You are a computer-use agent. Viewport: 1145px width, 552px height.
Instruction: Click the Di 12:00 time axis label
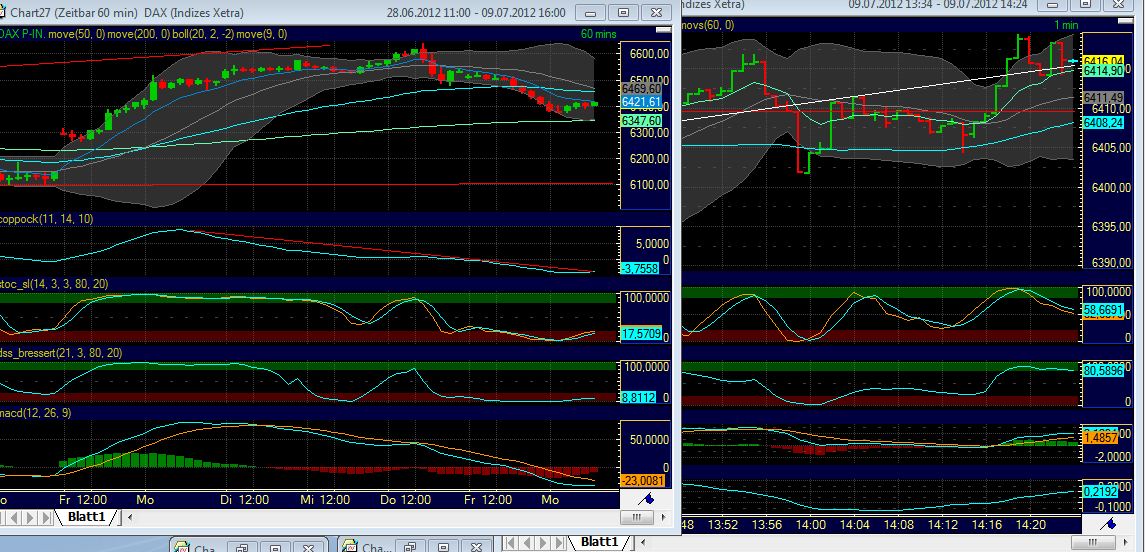[245, 500]
